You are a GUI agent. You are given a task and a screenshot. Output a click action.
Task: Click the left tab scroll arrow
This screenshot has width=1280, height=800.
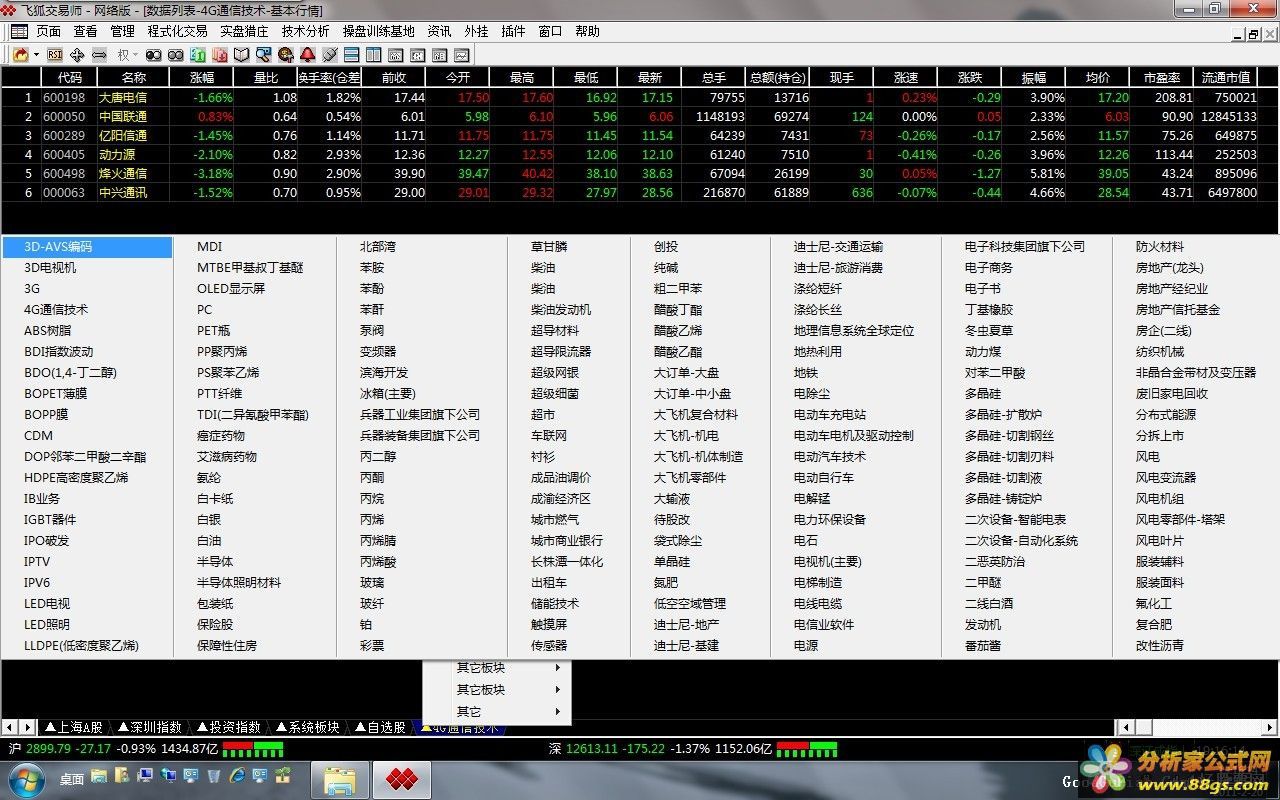pyautogui.click(x=9, y=727)
